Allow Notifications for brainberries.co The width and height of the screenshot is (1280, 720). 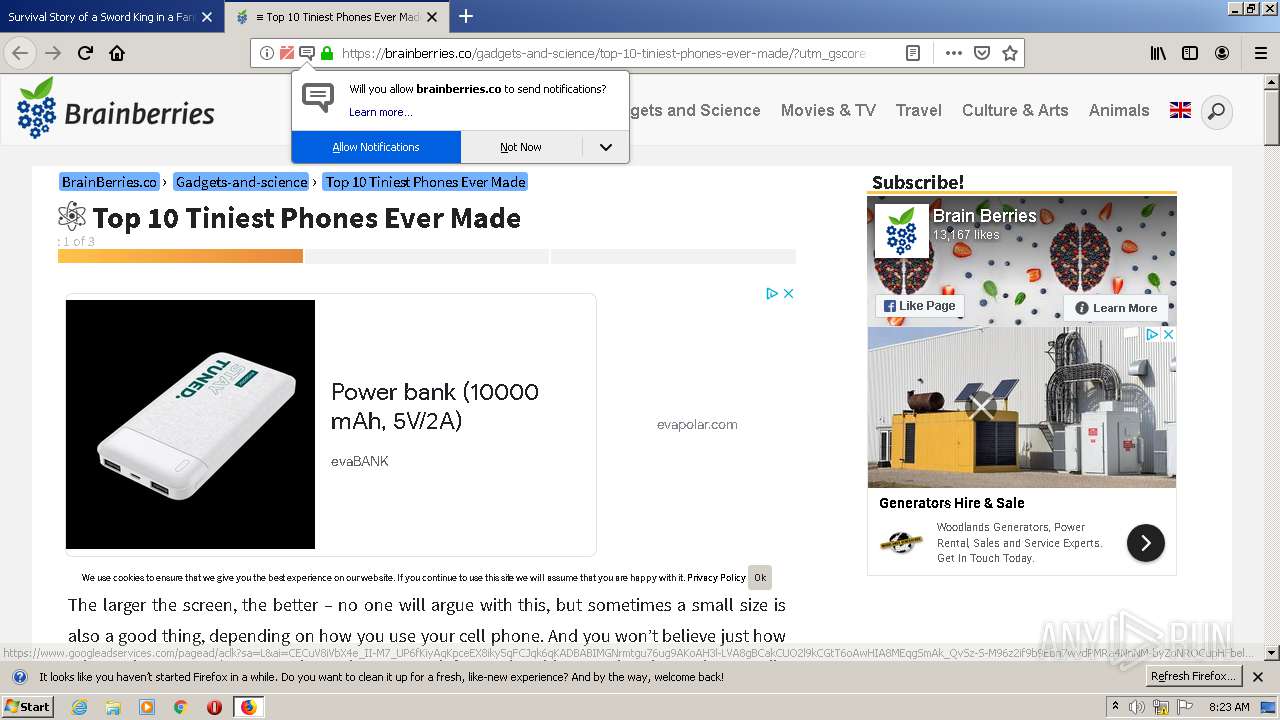(376, 147)
